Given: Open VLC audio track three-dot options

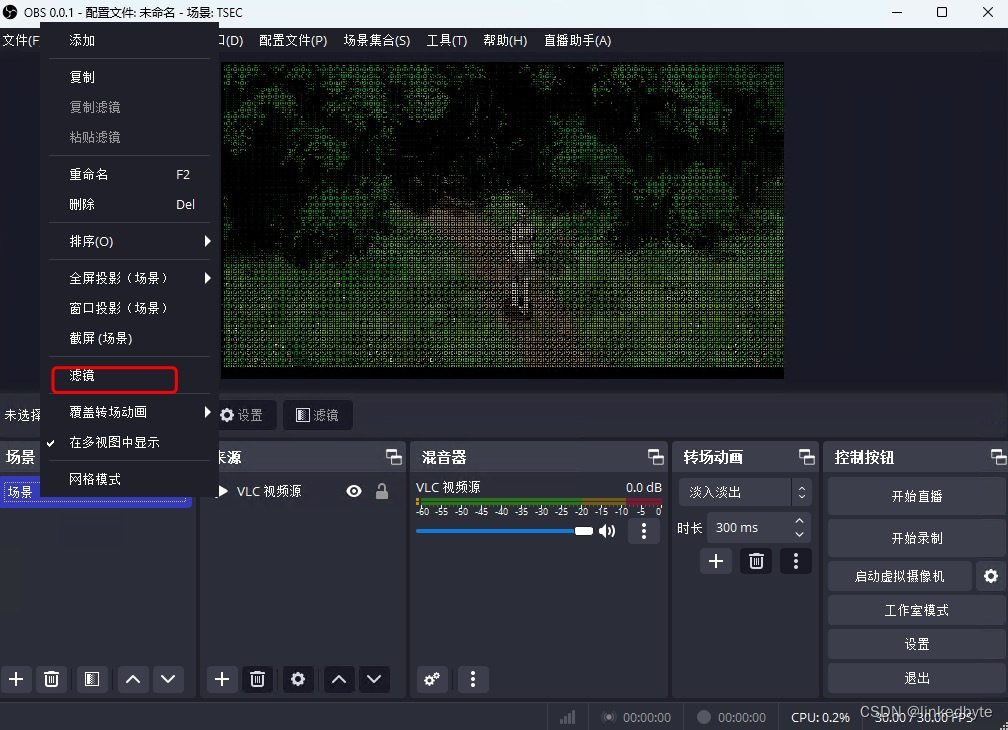Looking at the screenshot, I should [x=644, y=531].
